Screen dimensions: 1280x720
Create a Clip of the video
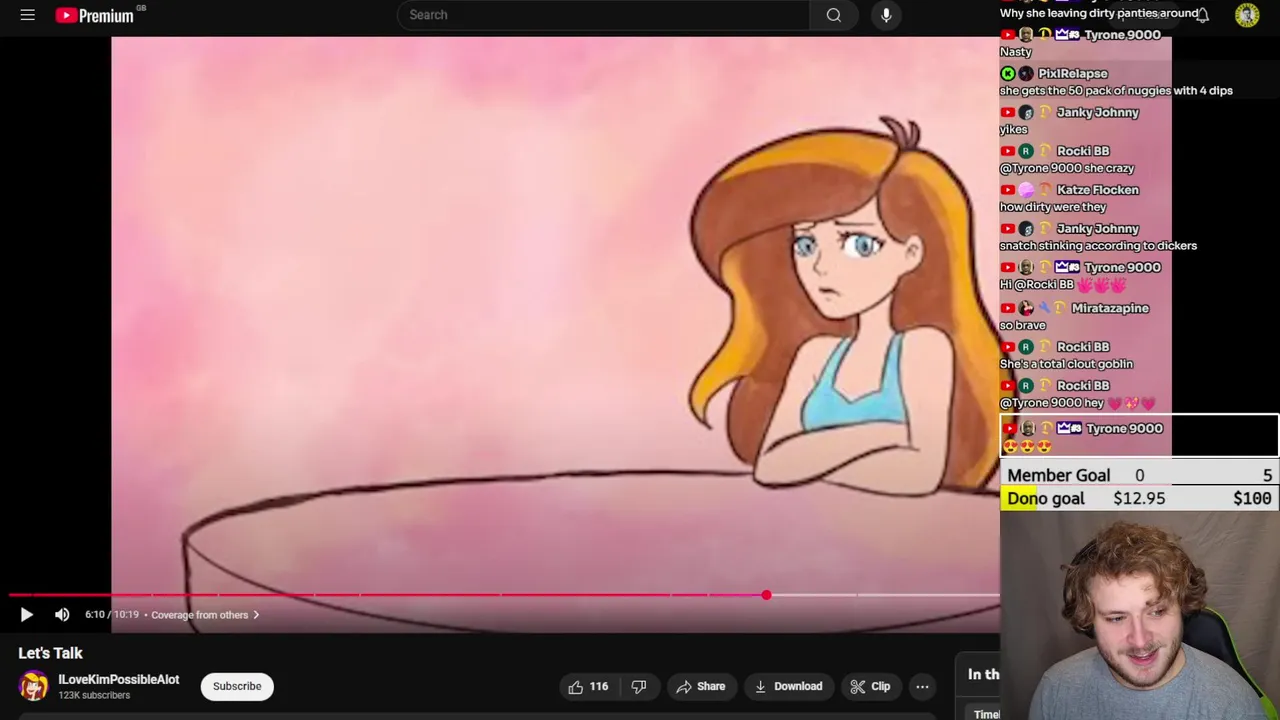pyautogui.click(x=870, y=686)
